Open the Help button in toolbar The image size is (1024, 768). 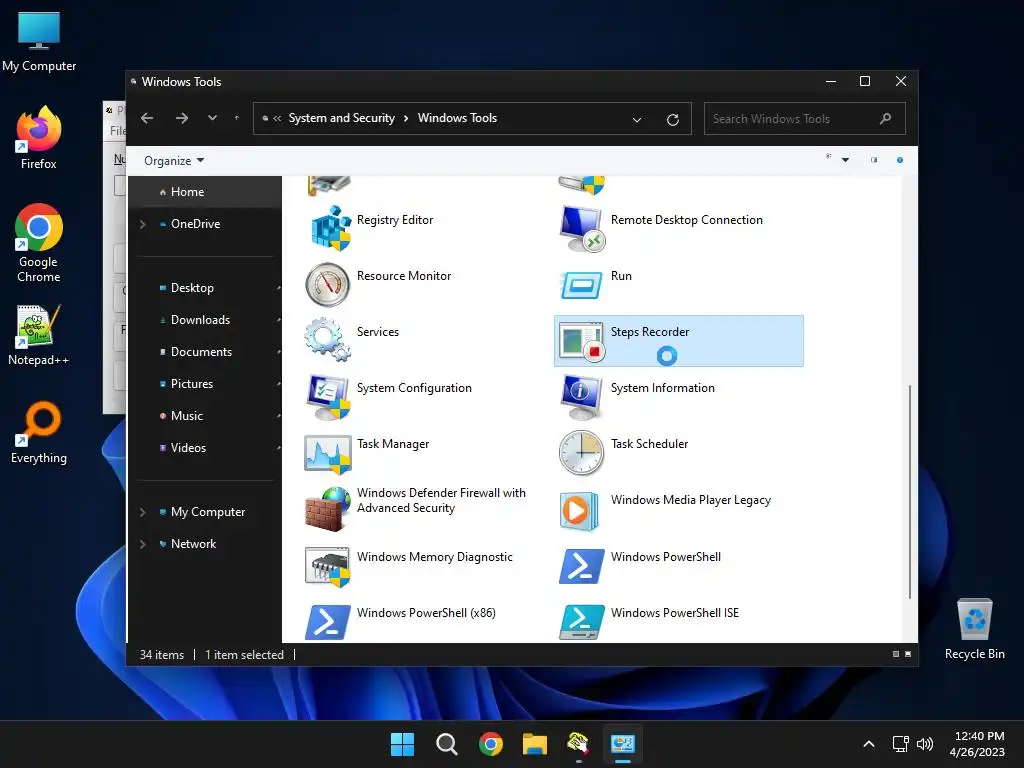pos(900,160)
